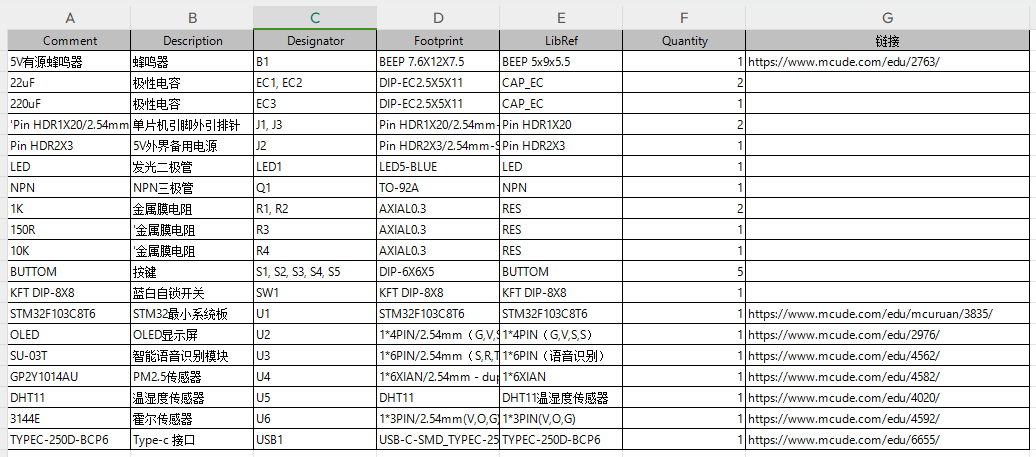
Task: Select the Q1 designator cell
Action: (x=315, y=188)
